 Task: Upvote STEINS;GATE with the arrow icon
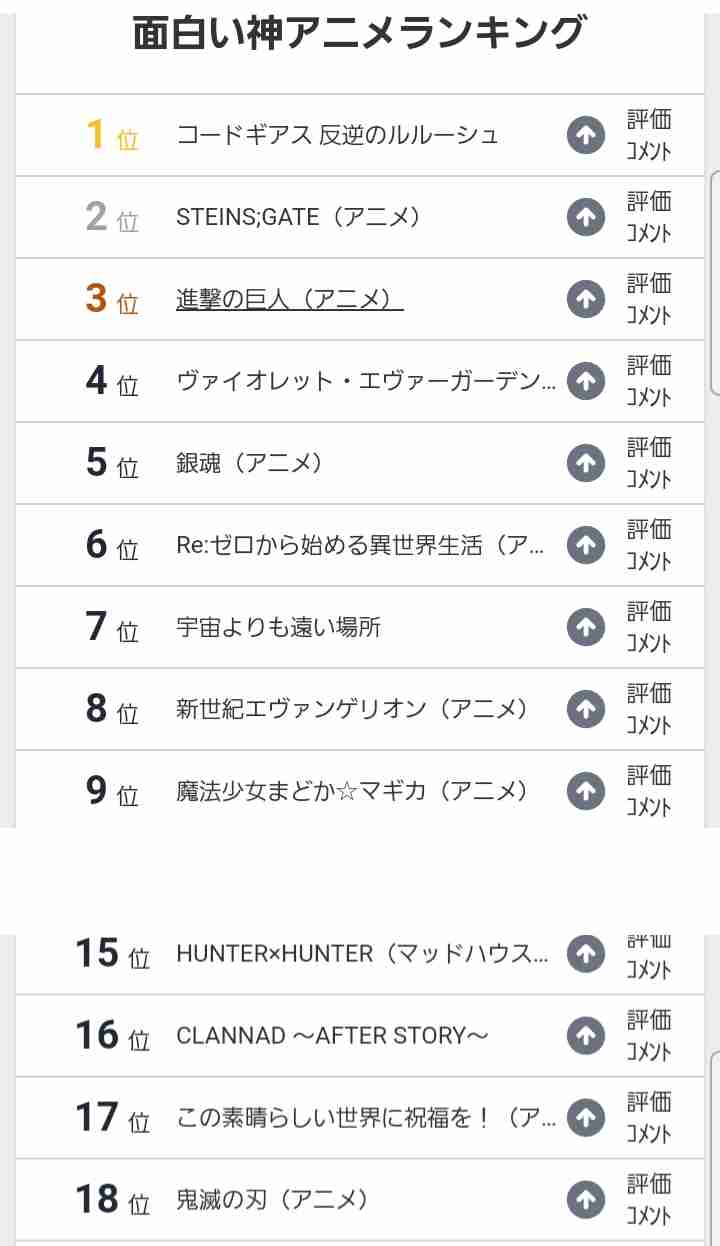(x=586, y=217)
